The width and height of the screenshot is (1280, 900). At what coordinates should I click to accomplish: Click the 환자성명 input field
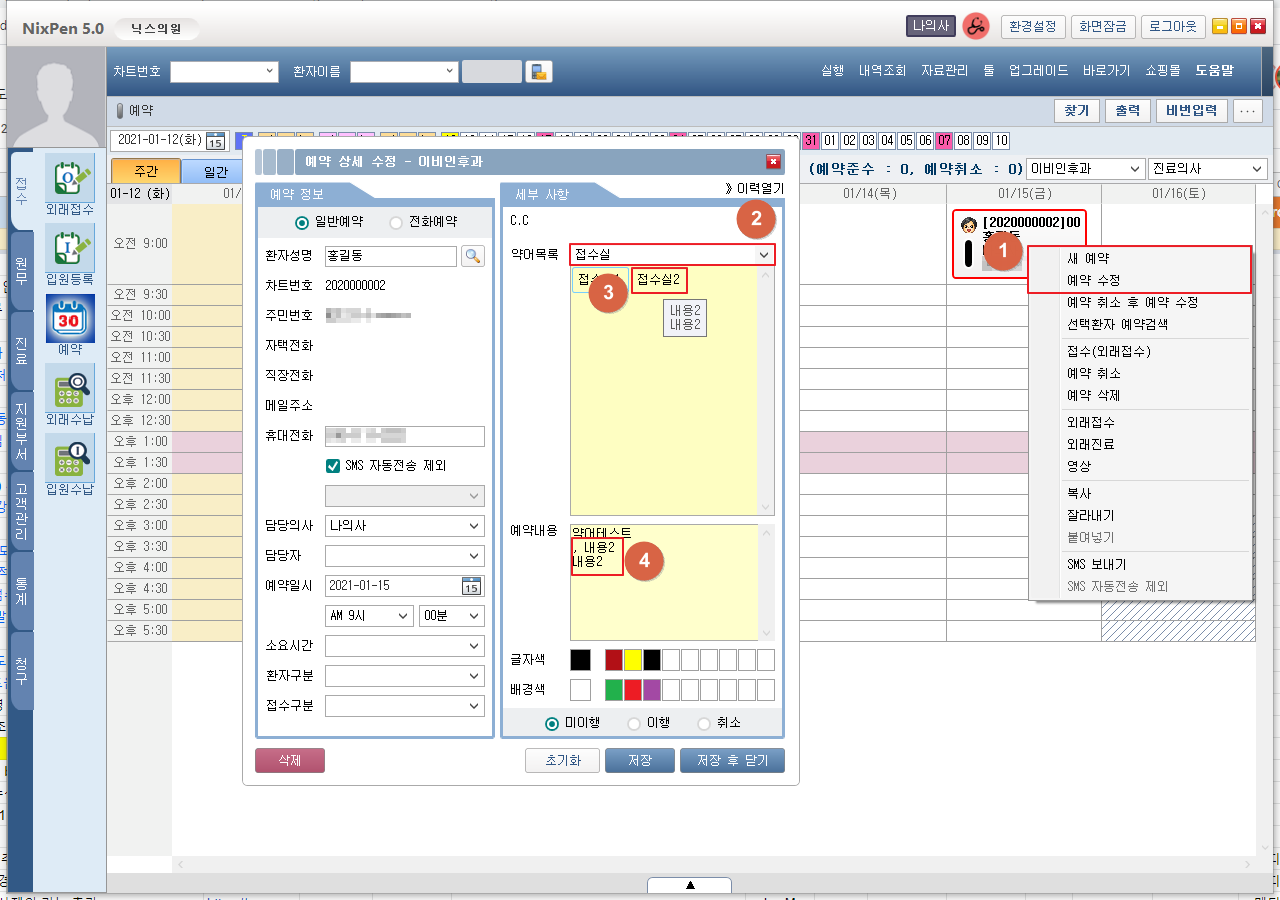click(x=390, y=256)
